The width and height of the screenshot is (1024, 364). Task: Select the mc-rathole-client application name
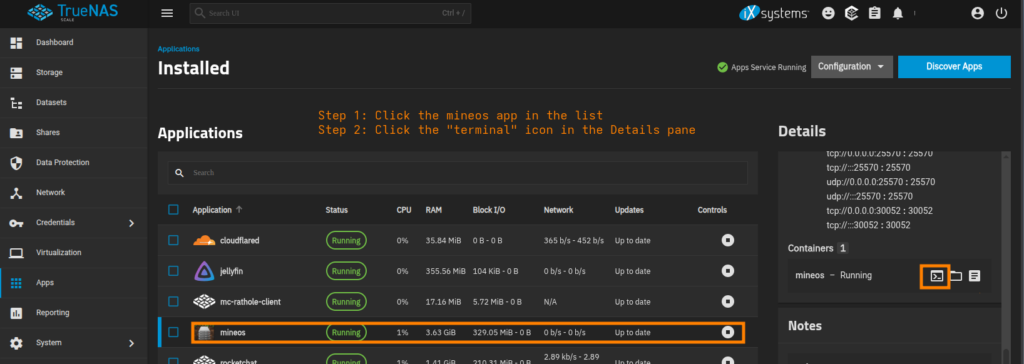coord(251,302)
